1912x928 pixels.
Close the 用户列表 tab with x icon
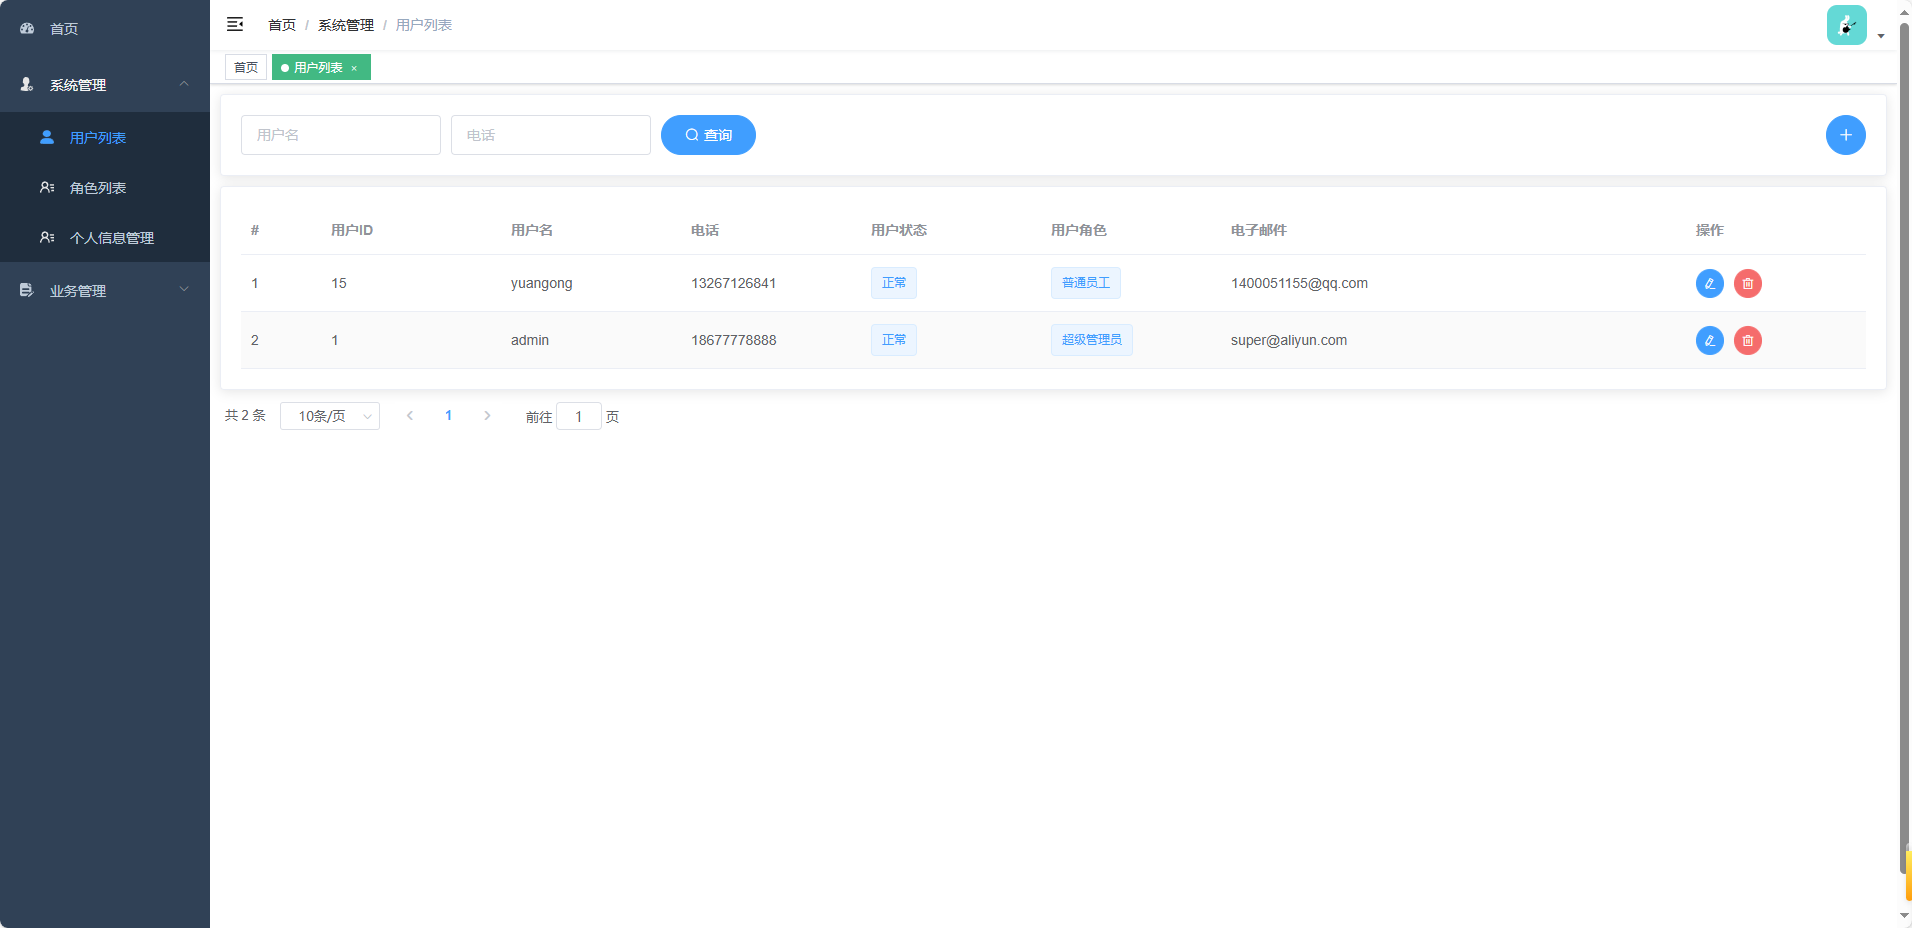pyautogui.click(x=354, y=68)
